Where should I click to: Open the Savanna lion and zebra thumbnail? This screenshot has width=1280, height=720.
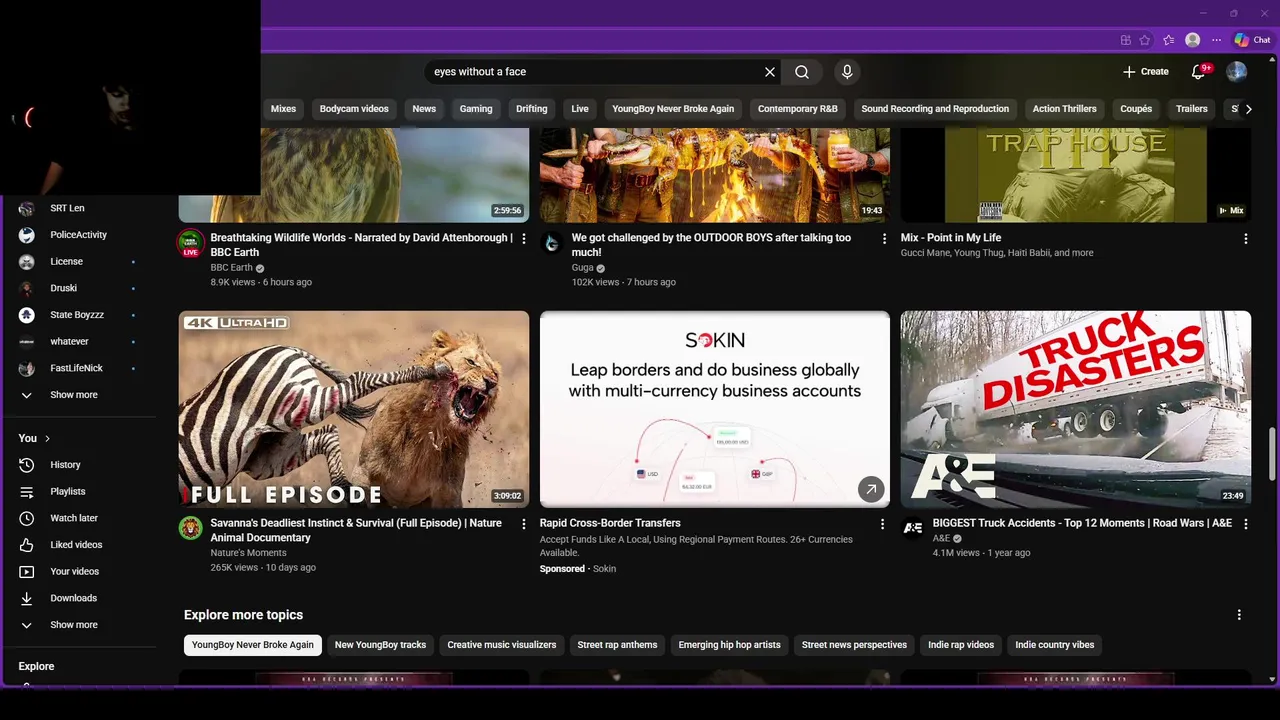[354, 409]
